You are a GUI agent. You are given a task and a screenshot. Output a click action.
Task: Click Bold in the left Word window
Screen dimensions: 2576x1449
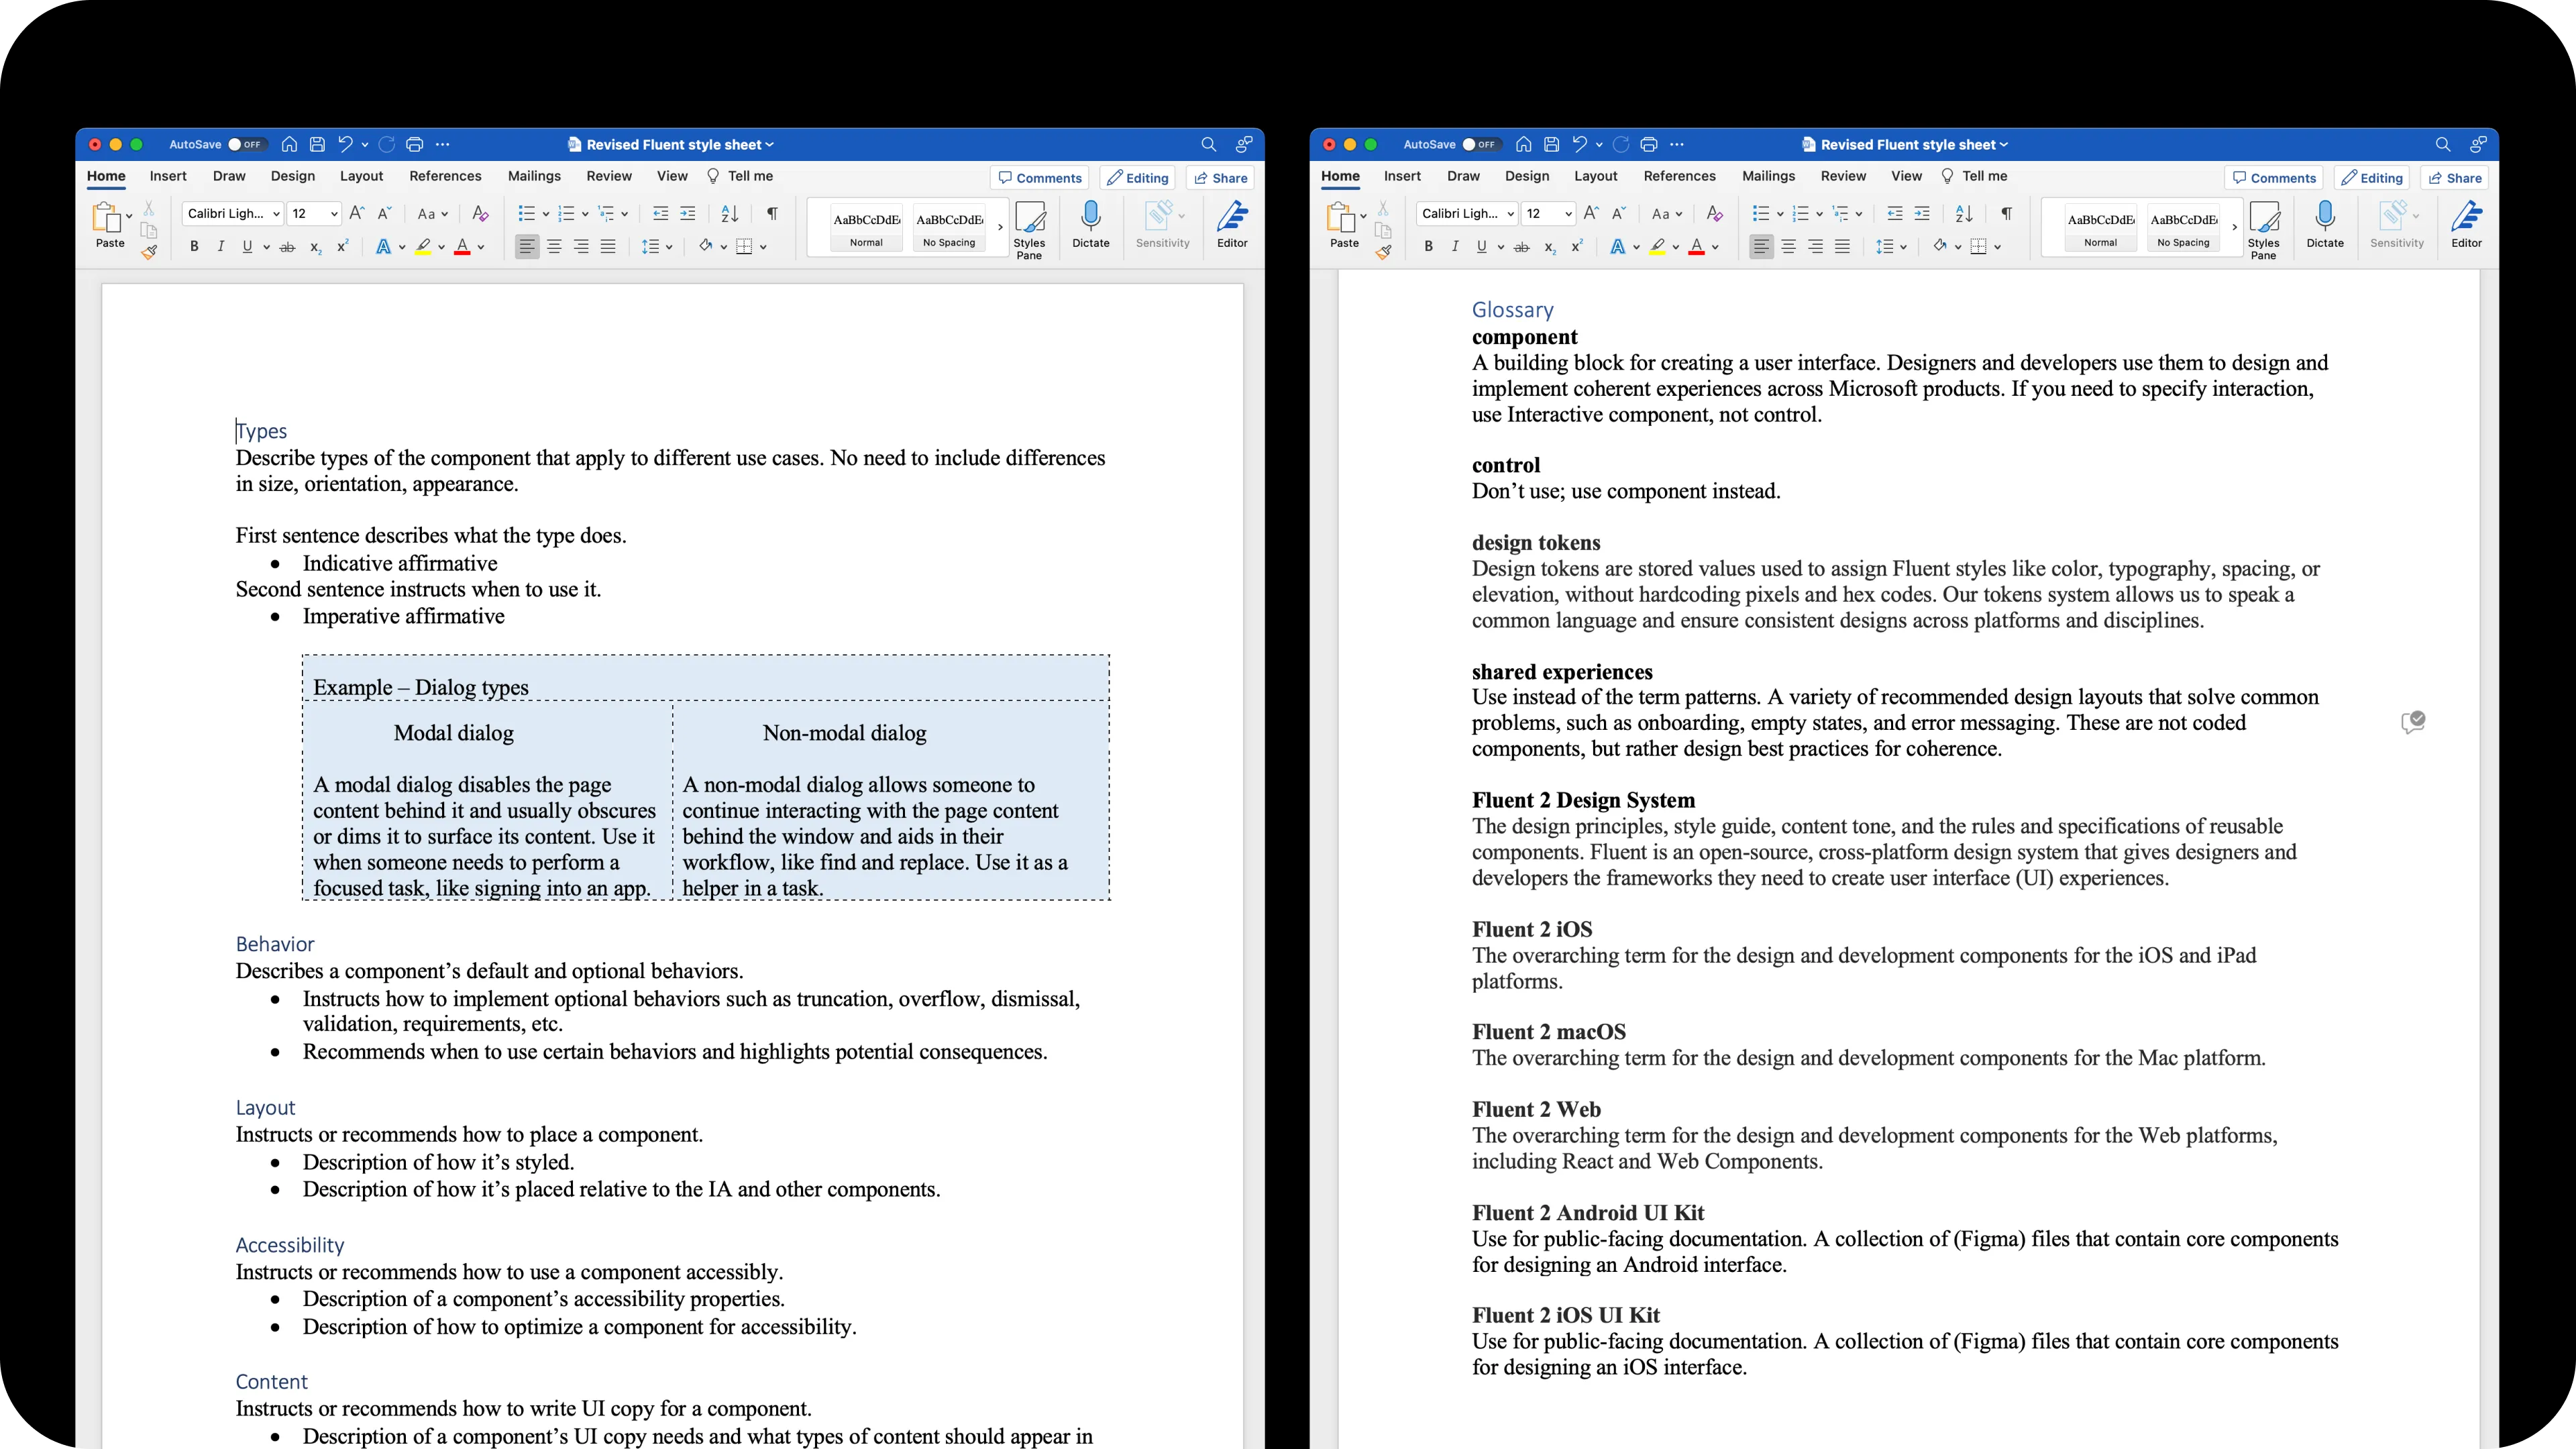(x=194, y=246)
